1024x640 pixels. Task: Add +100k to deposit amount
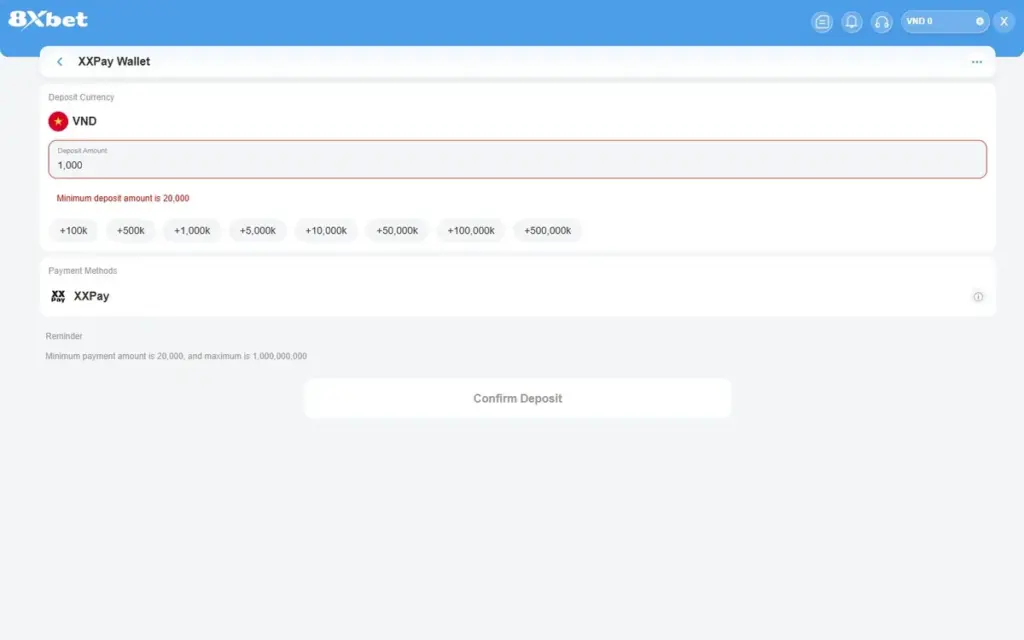pyautogui.click(x=73, y=231)
